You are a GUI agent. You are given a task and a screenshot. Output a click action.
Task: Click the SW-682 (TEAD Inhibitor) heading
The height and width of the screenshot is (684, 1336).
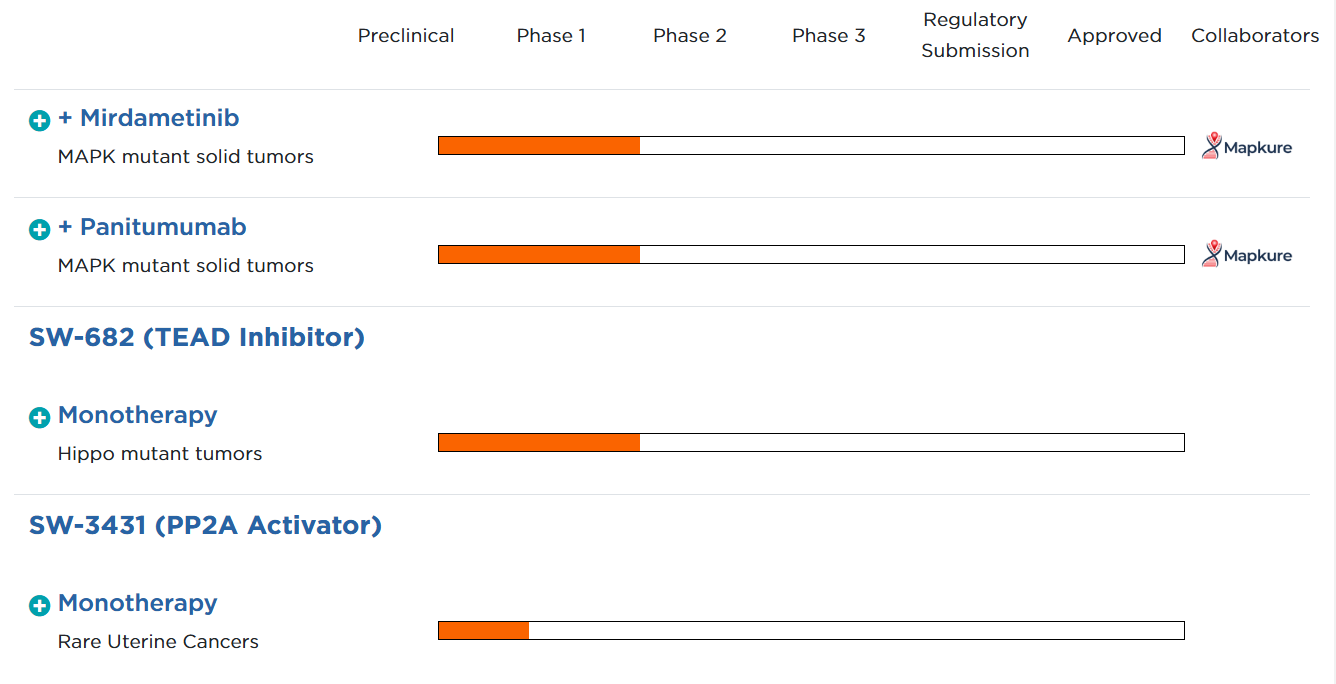(x=197, y=337)
